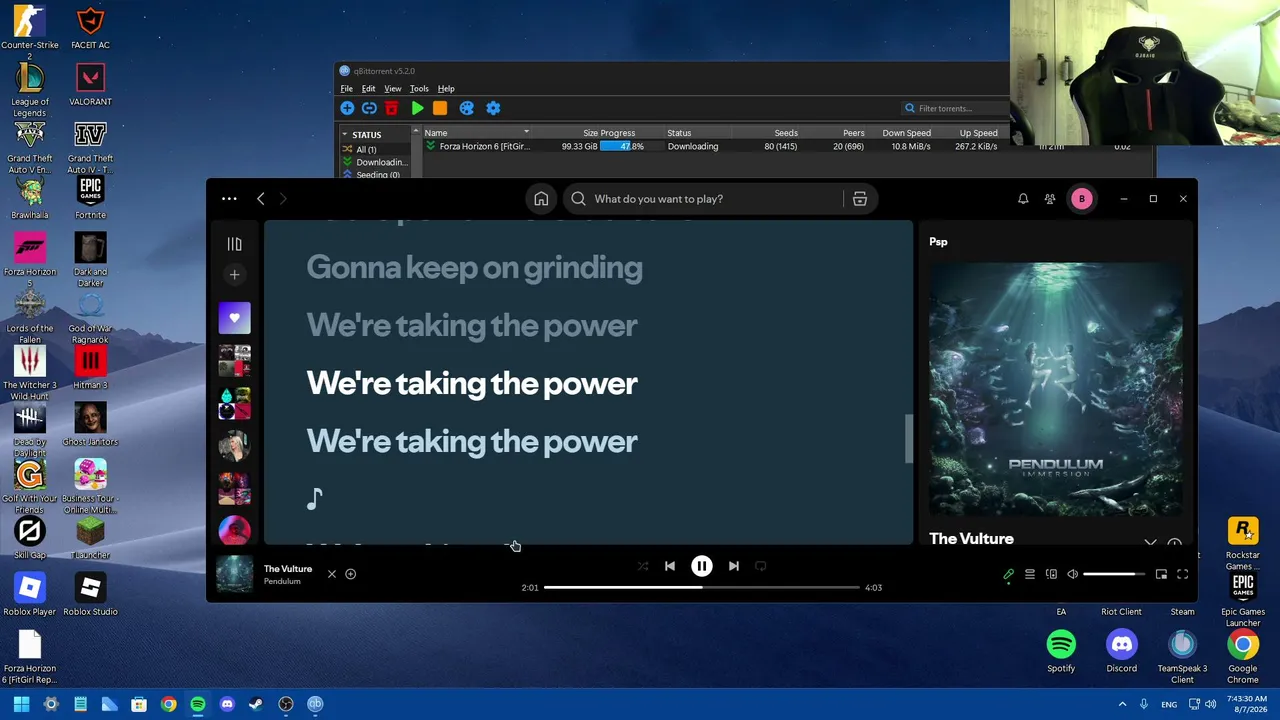Screen dimensions: 1280x720
Task: Expand Your Library in the sidebar
Action: tap(234, 244)
